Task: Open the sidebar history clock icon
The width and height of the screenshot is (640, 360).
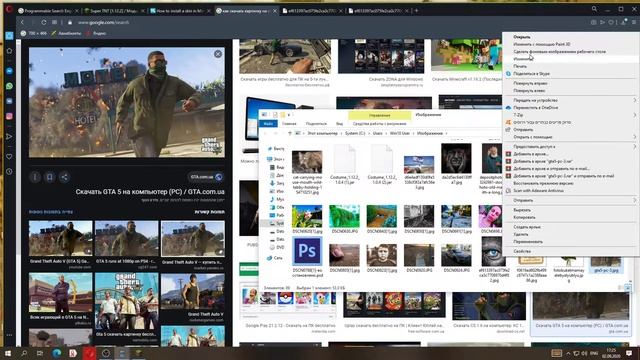Action: (9, 172)
